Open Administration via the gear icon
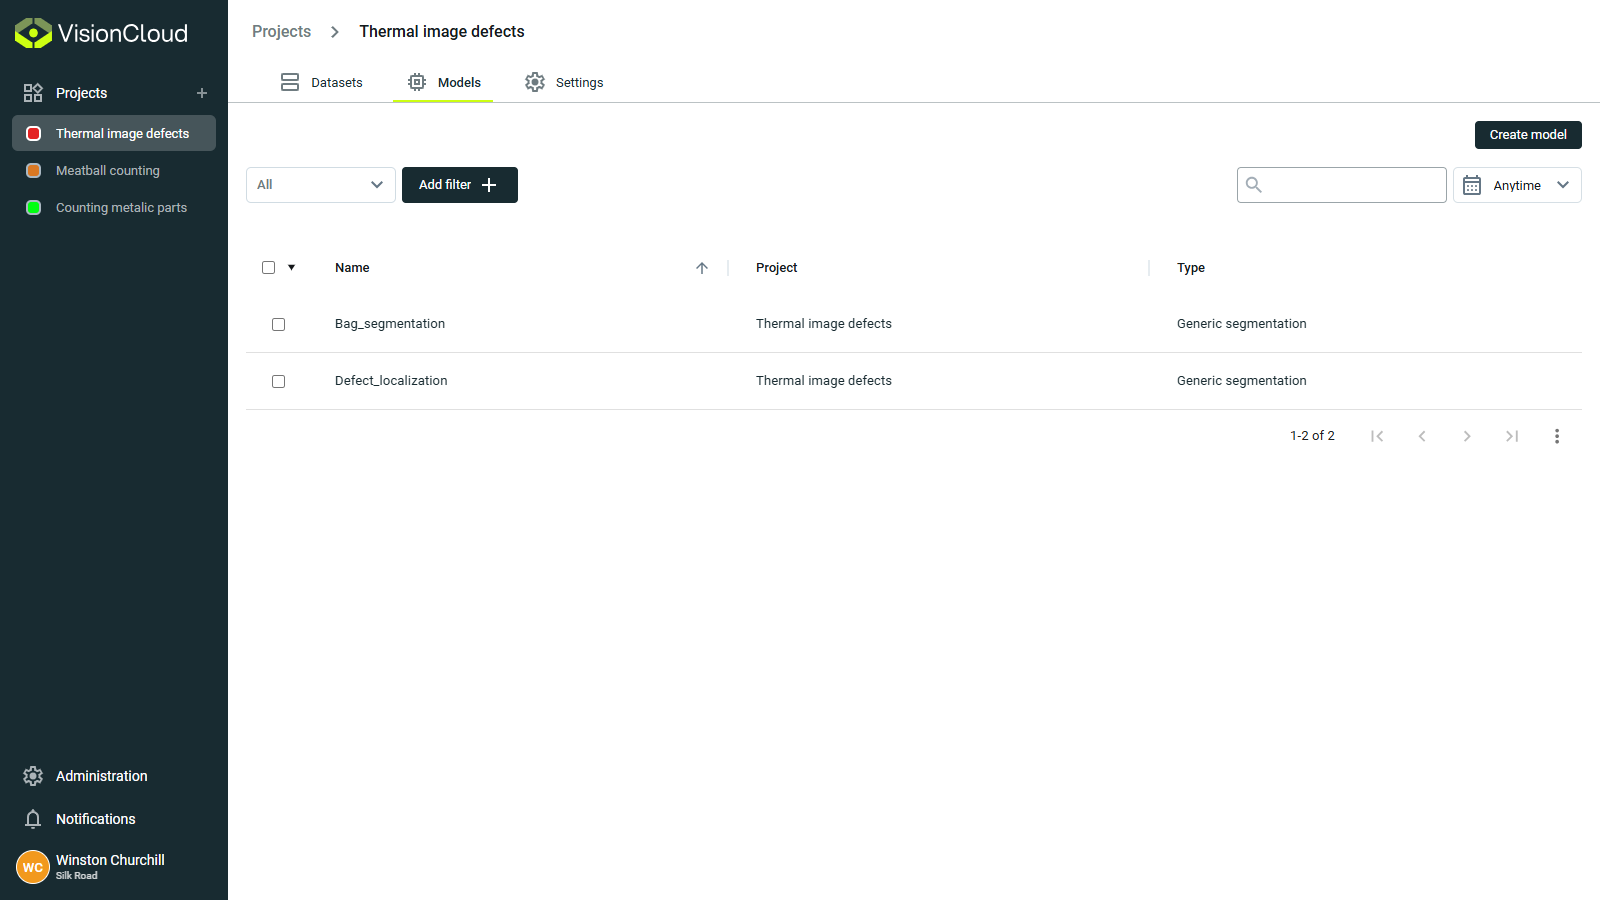 coord(33,776)
